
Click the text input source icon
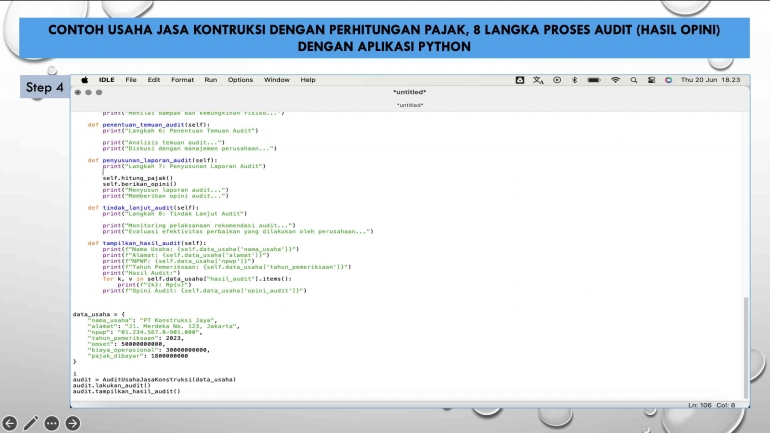[538, 79]
